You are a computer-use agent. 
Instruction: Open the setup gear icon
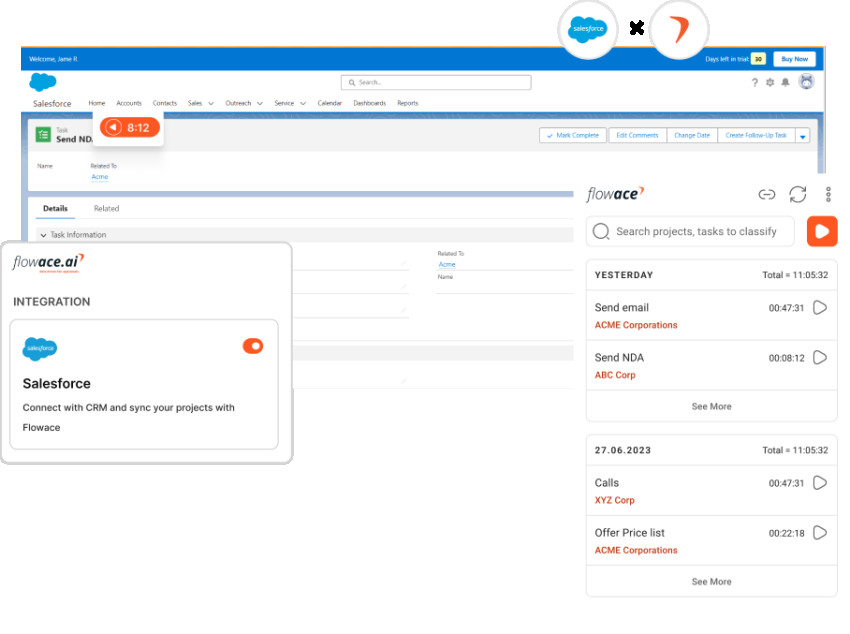(770, 82)
